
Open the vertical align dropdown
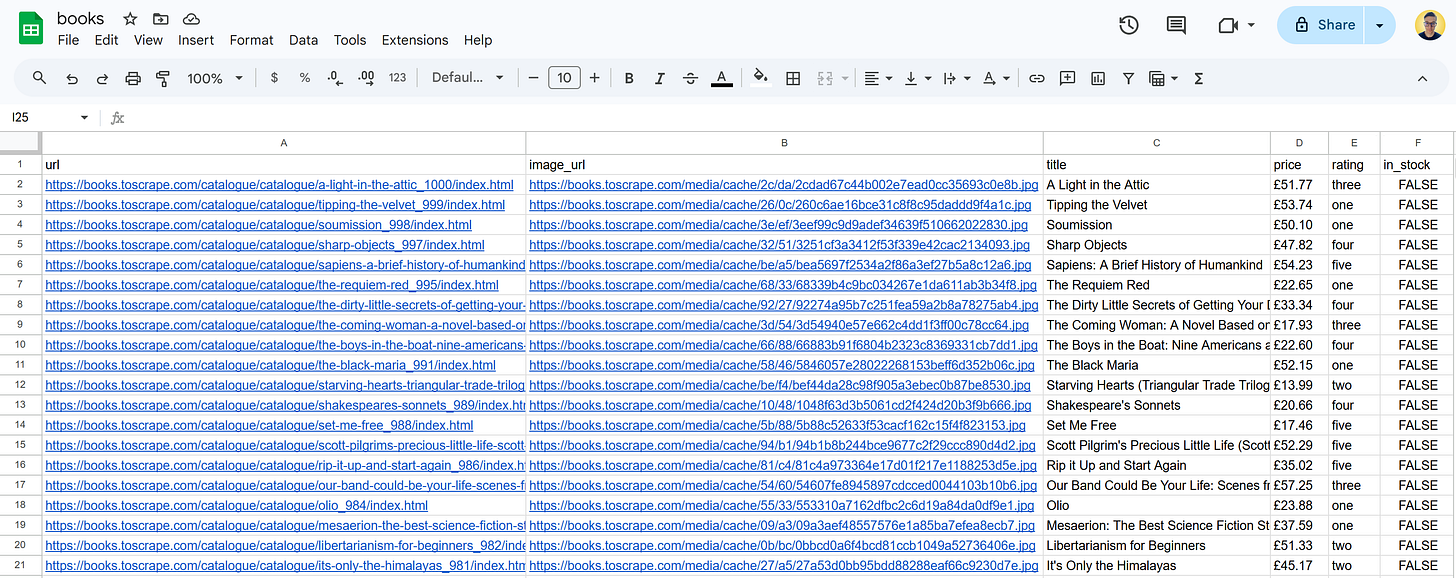click(x=917, y=78)
